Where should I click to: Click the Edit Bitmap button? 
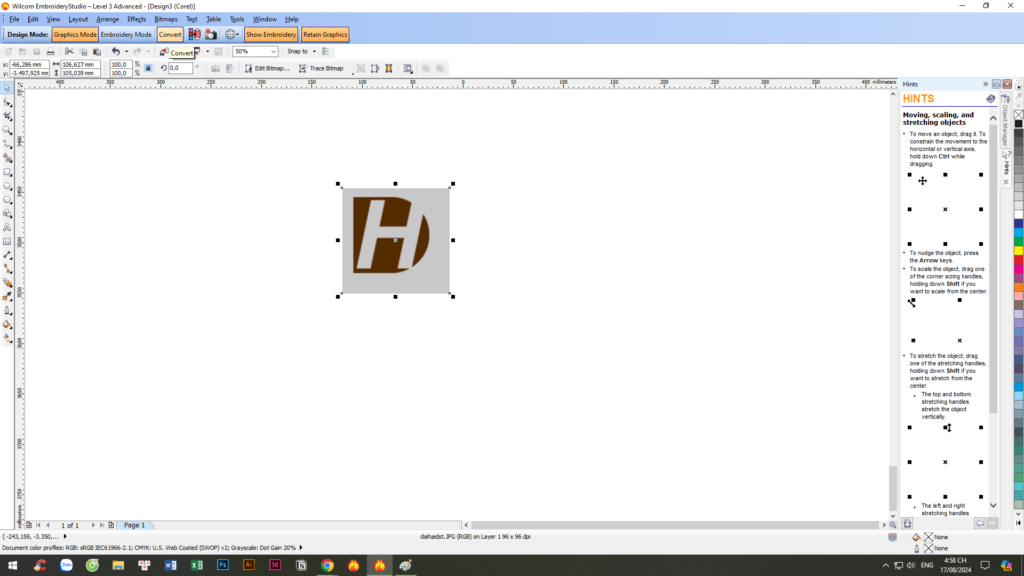click(266, 69)
